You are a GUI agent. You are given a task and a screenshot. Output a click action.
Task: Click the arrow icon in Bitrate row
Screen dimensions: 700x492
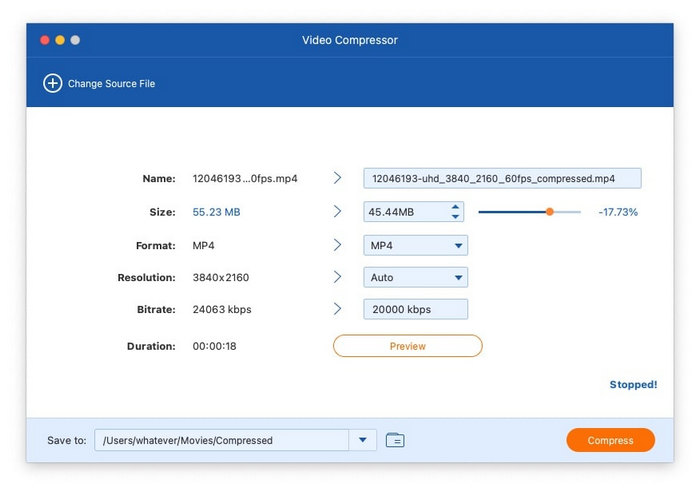(x=337, y=309)
